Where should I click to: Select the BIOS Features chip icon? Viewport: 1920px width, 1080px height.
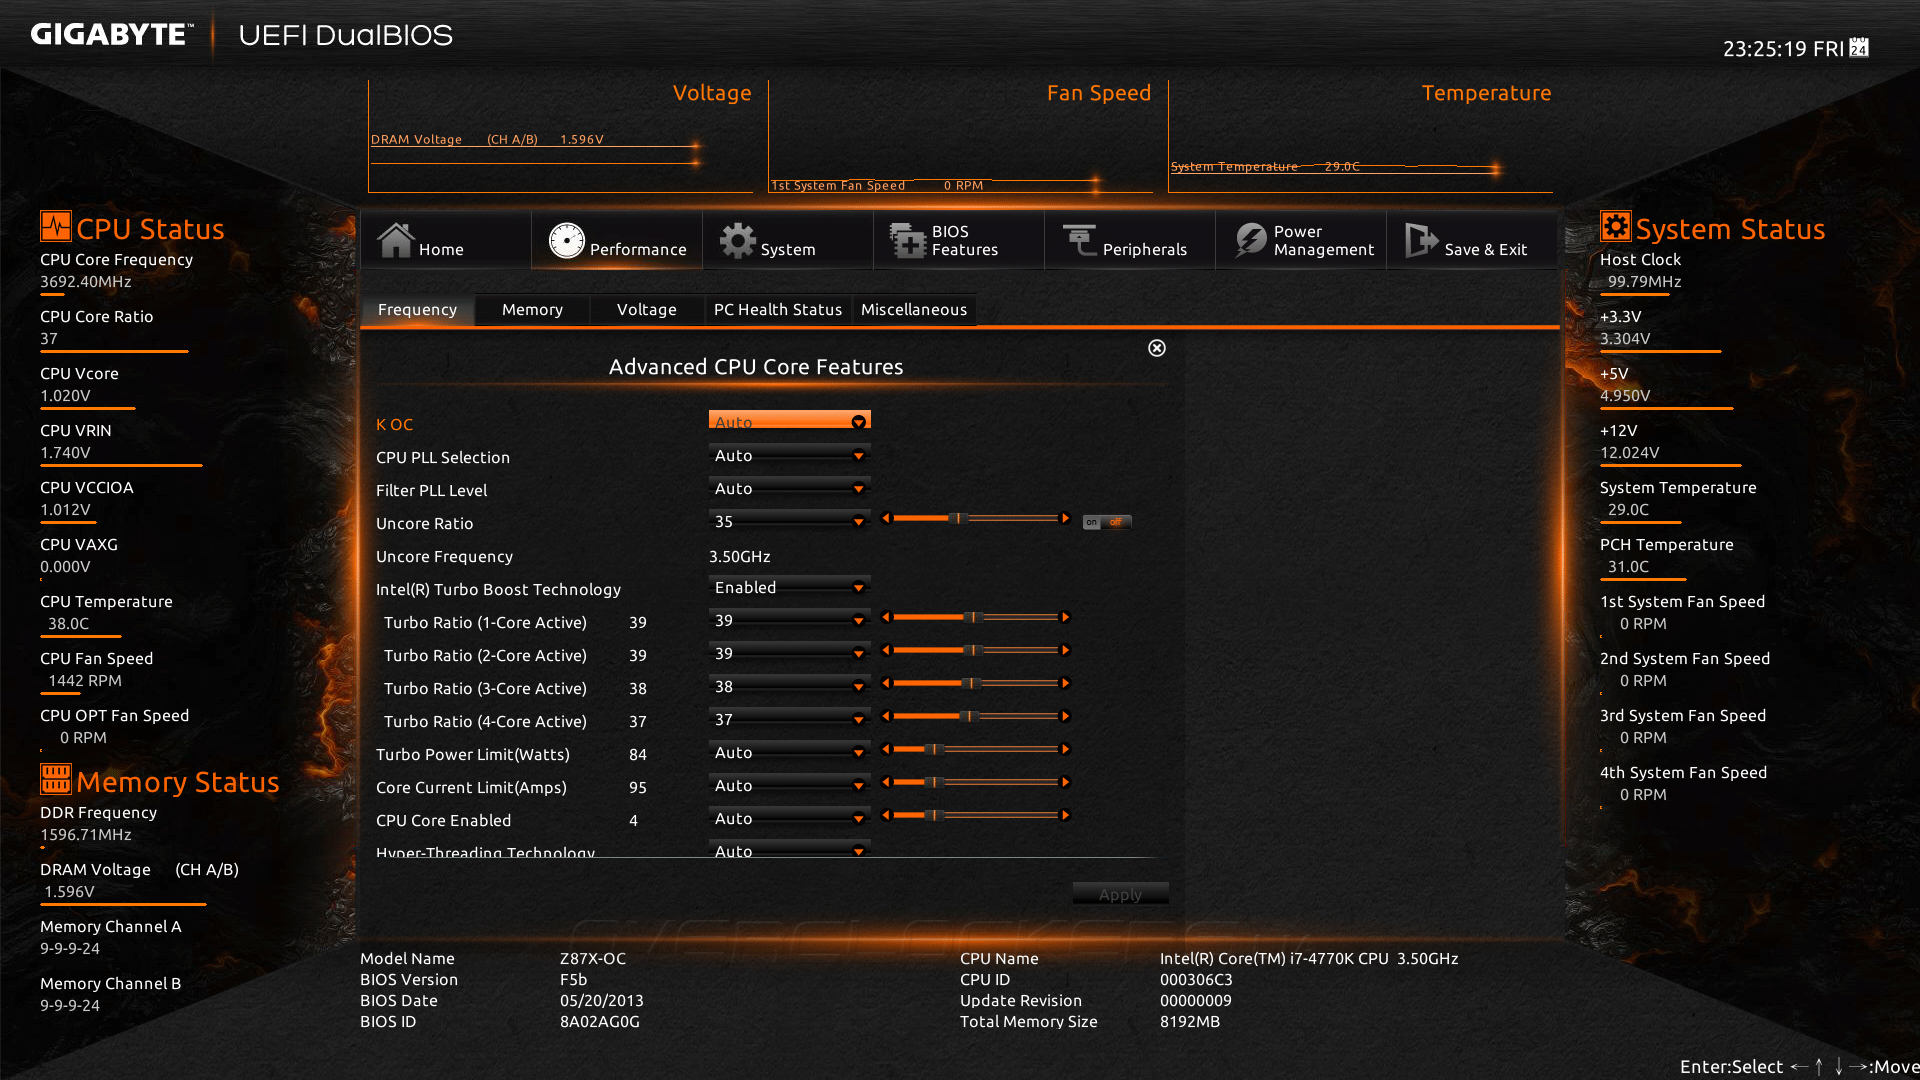pyautogui.click(x=908, y=240)
